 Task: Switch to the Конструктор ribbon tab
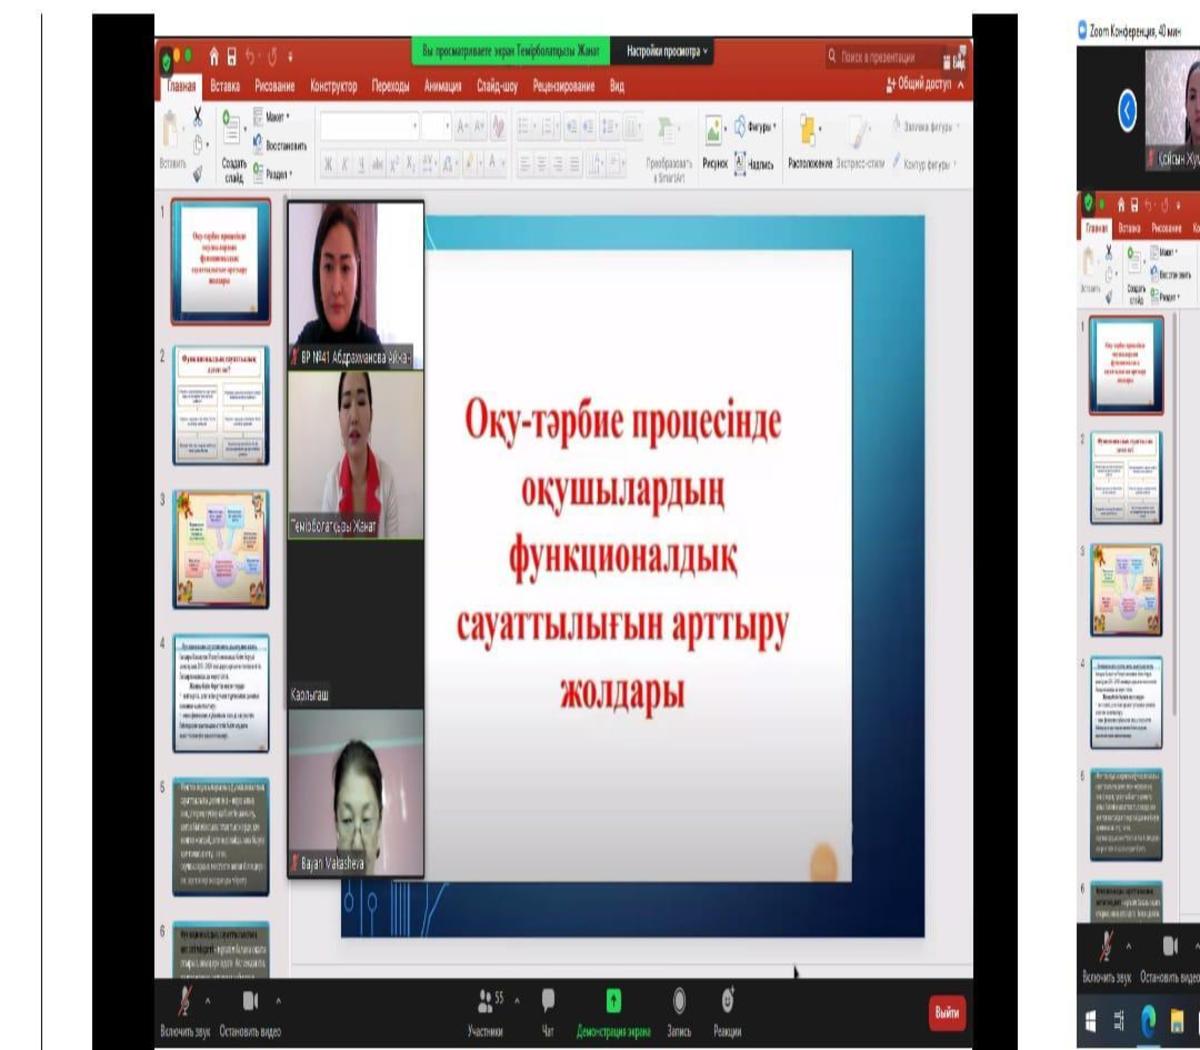pos(333,86)
